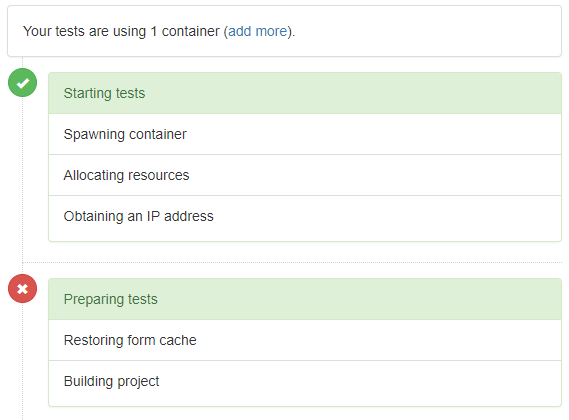
Task: Click the red X failure icon
Action: 22,289
